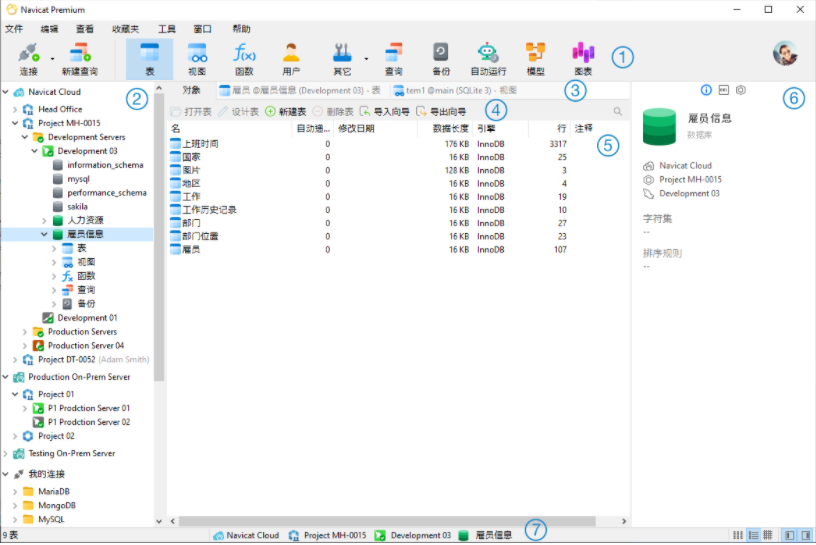This screenshot has height=545, width=816.
Task: Open the dropdown arrow beside 连接
Action: point(53,59)
